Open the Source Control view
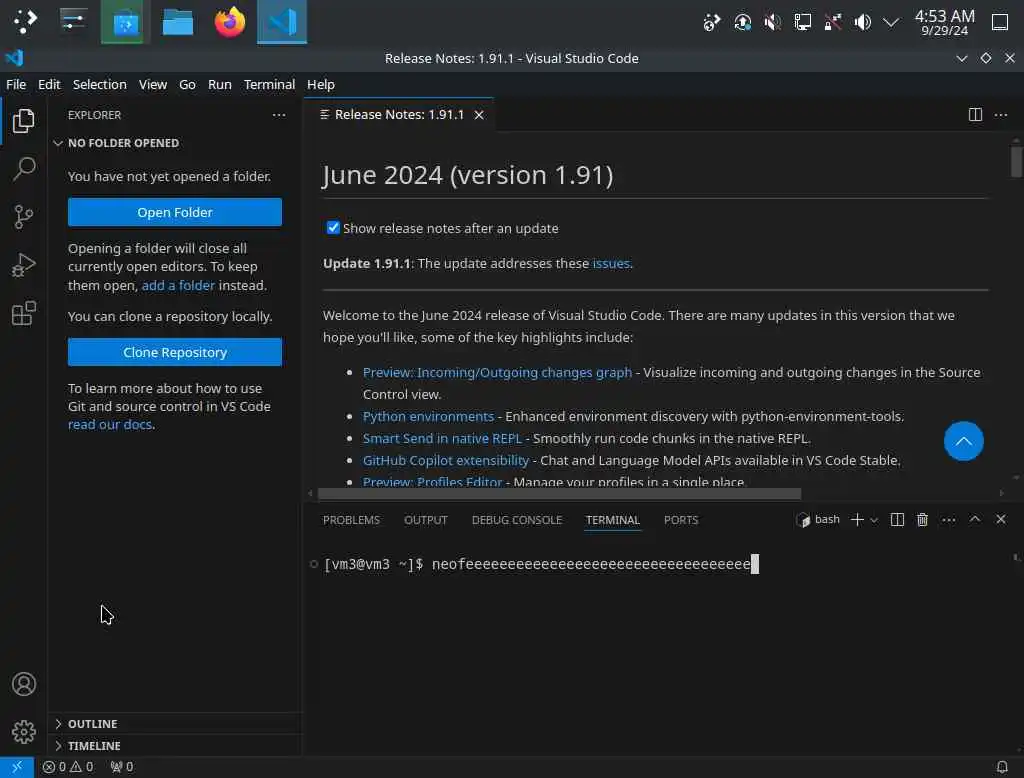Image resolution: width=1024 pixels, height=778 pixels. [24, 217]
